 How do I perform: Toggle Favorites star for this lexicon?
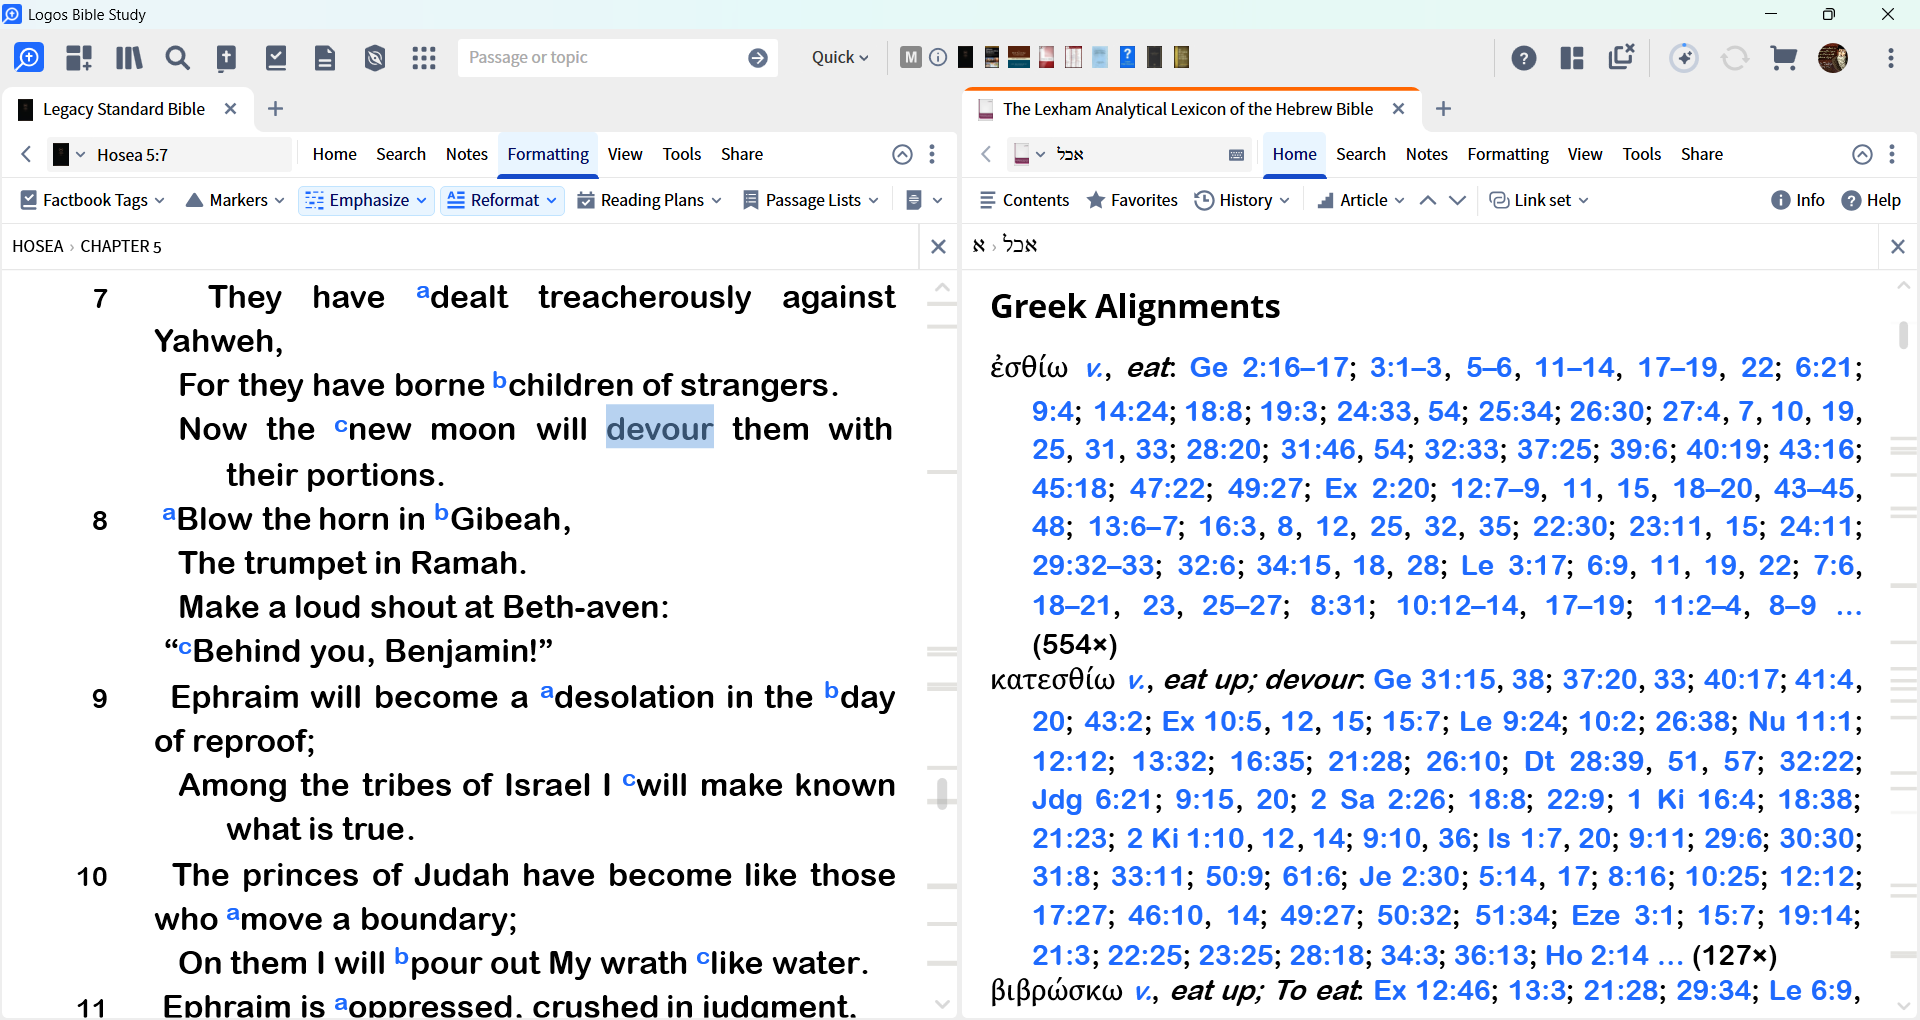[x=1132, y=200]
